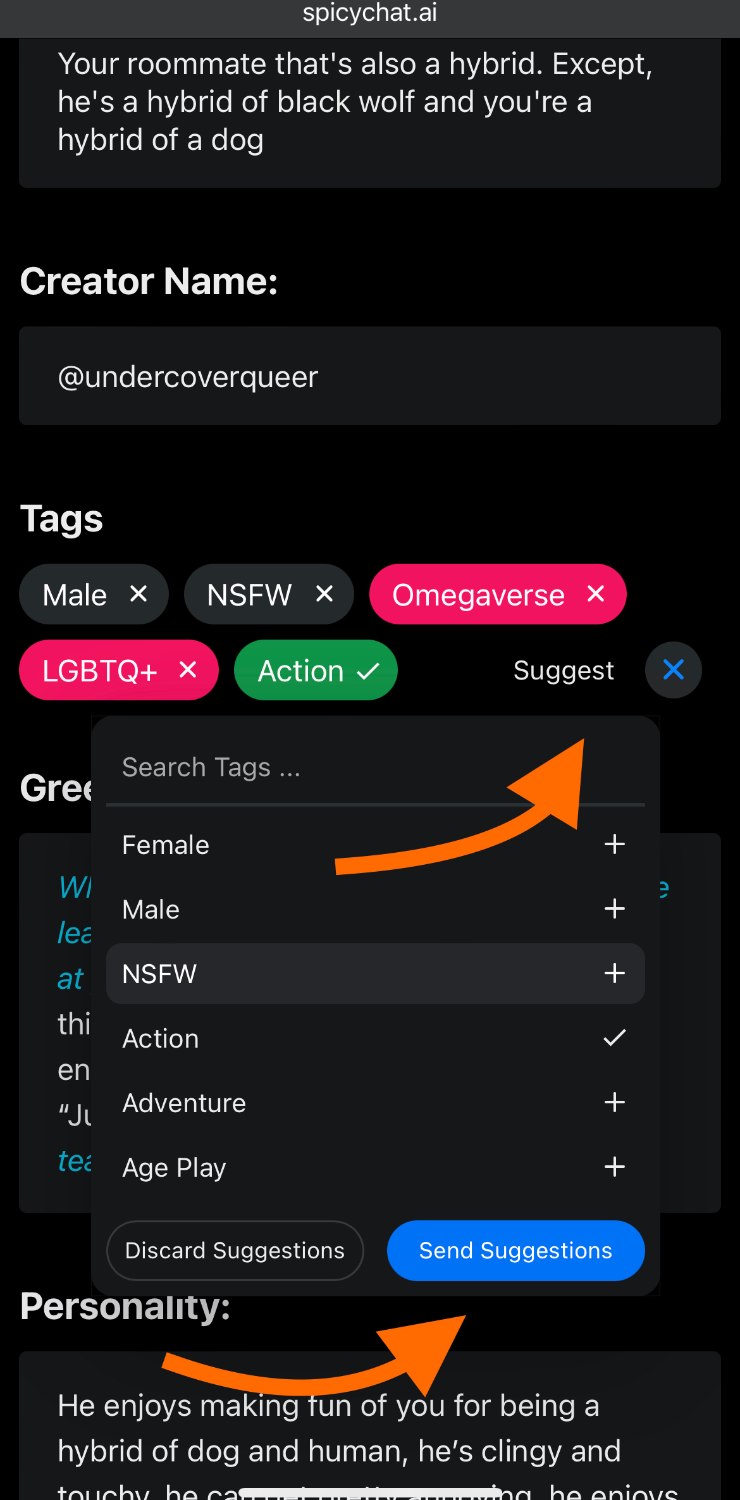This screenshot has width=740, height=1500.
Task: Choose the Age Play list entry
Action: coord(174,1167)
